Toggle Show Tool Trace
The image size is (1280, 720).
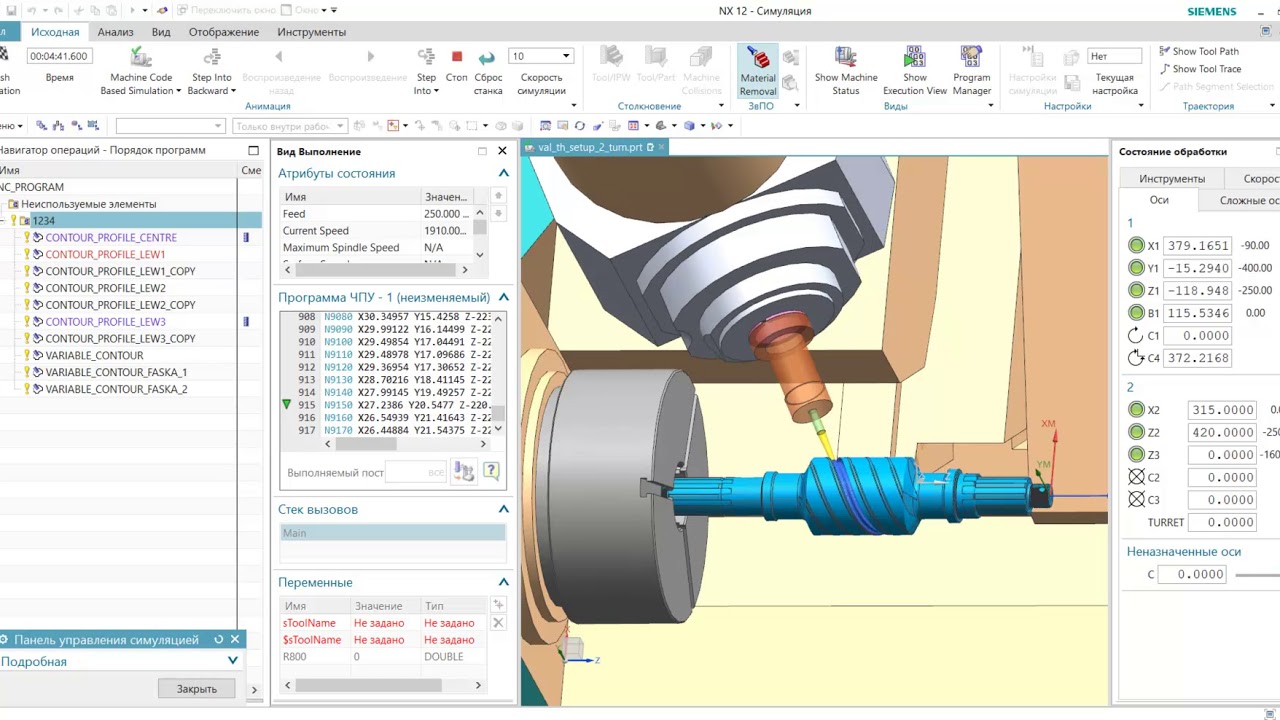(x=1200, y=69)
